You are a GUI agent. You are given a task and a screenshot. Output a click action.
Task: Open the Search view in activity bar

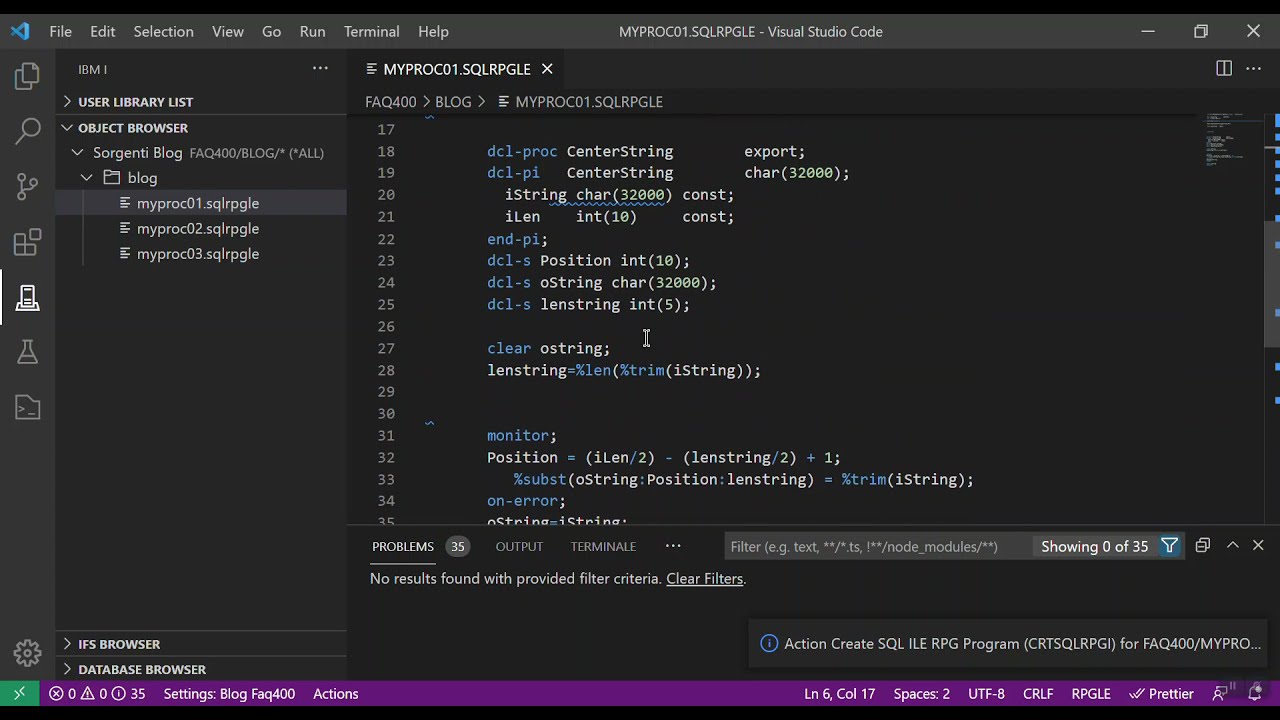27,131
